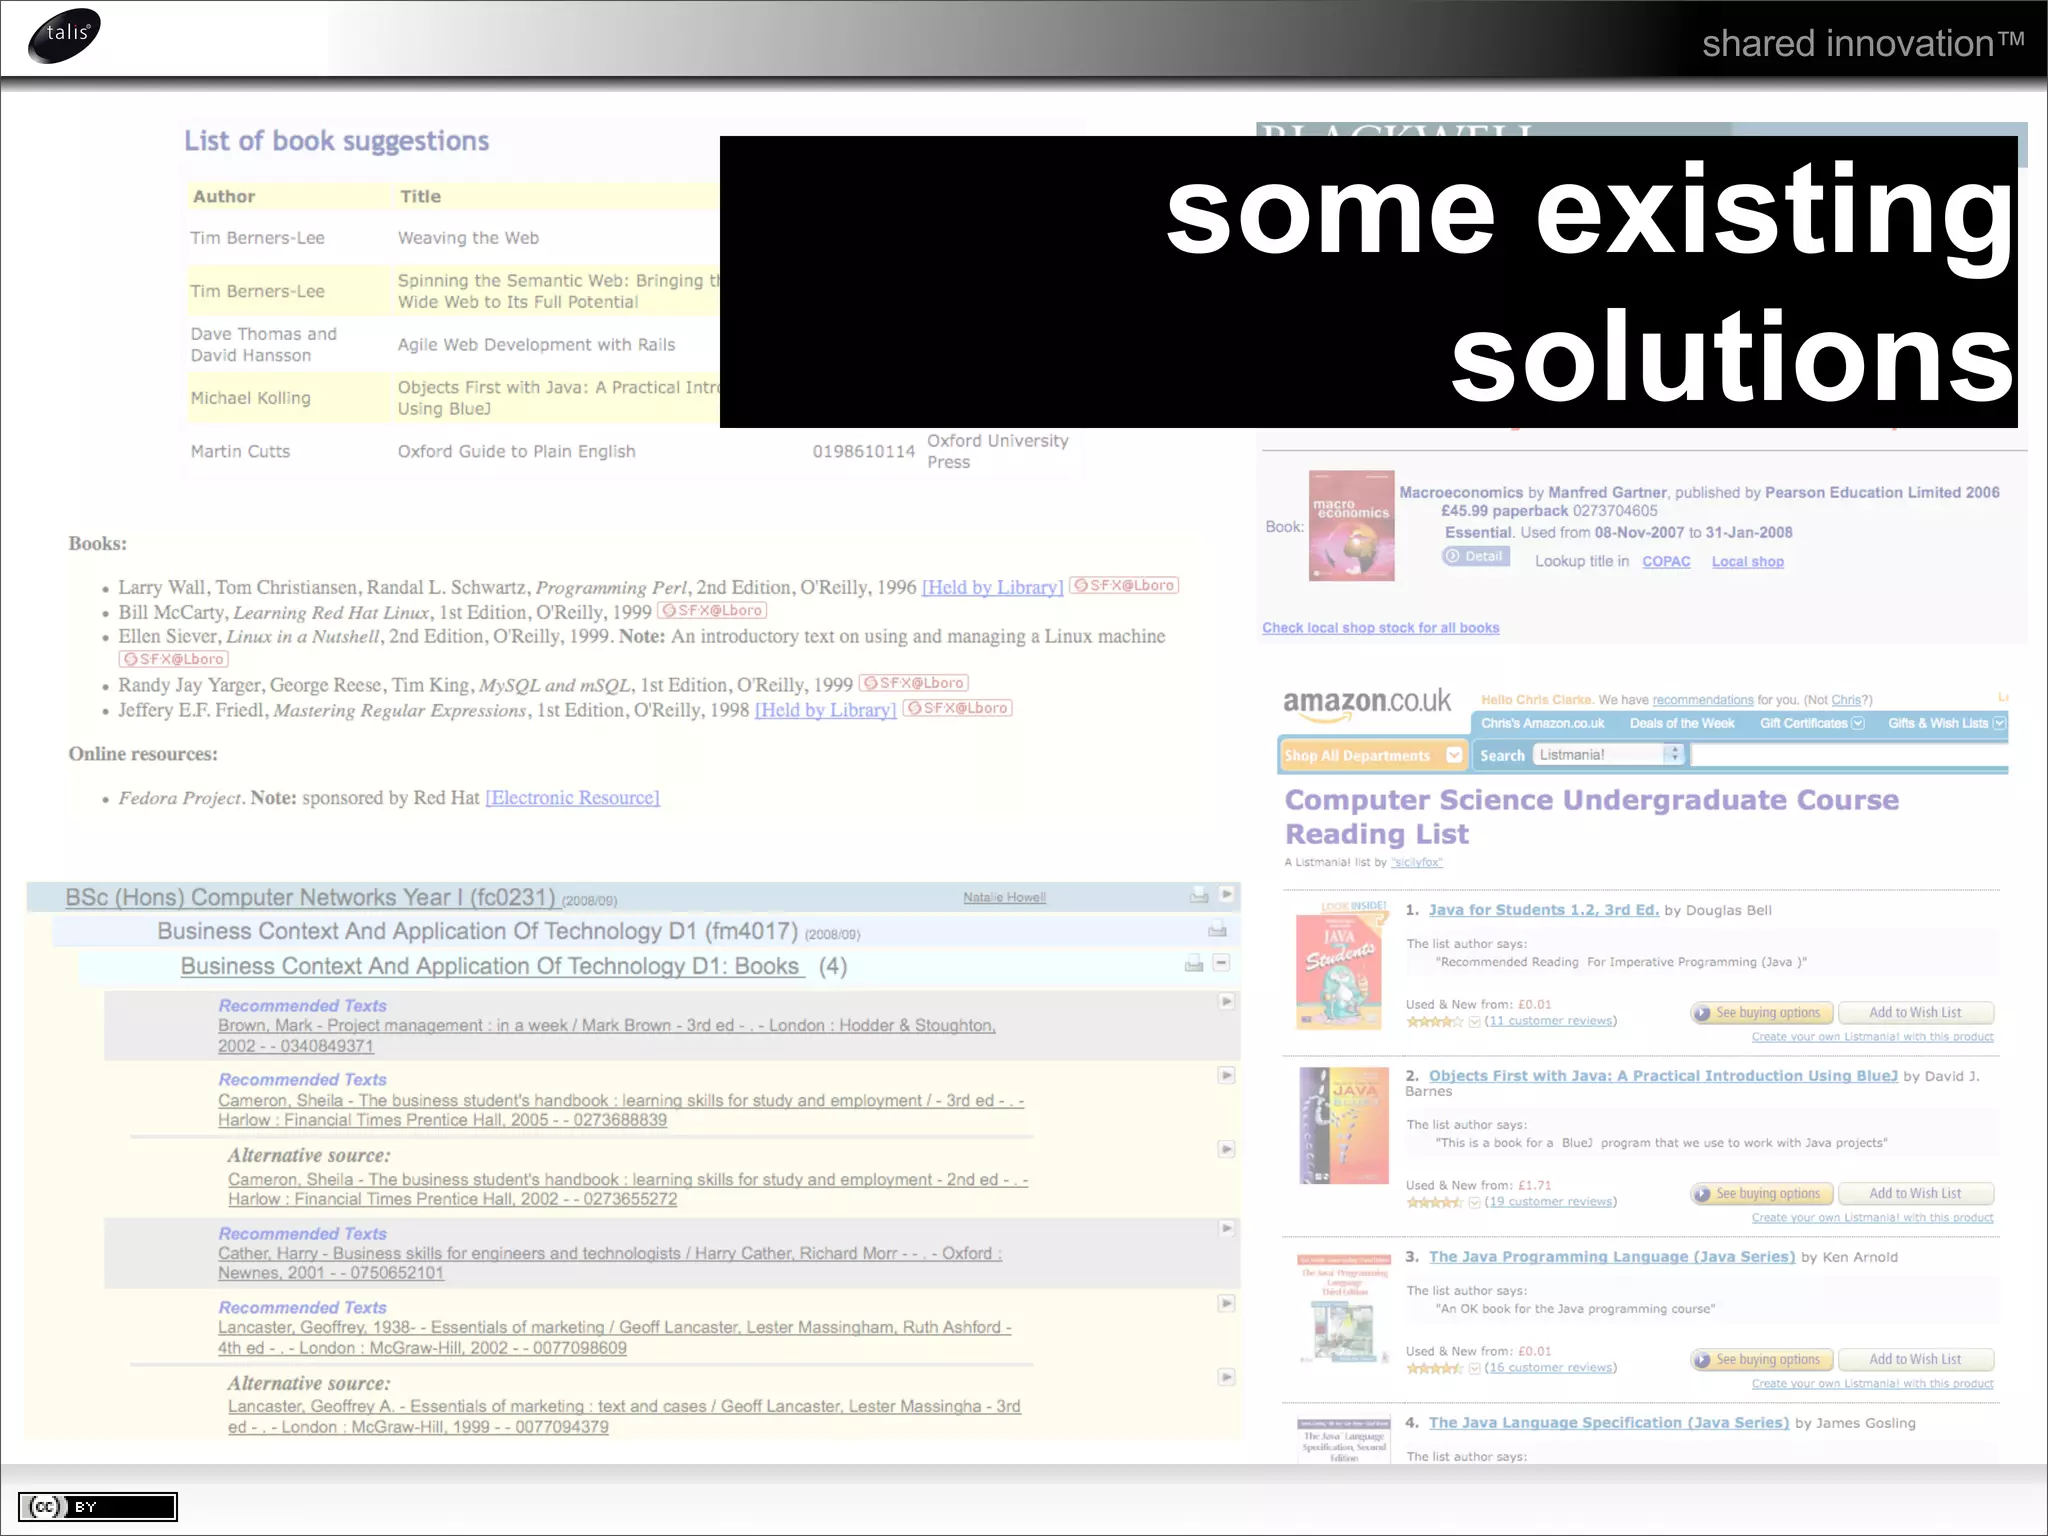Open the Gift Certificates dropdown arrow
The height and width of the screenshot is (1536, 2048).
coord(1858,723)
